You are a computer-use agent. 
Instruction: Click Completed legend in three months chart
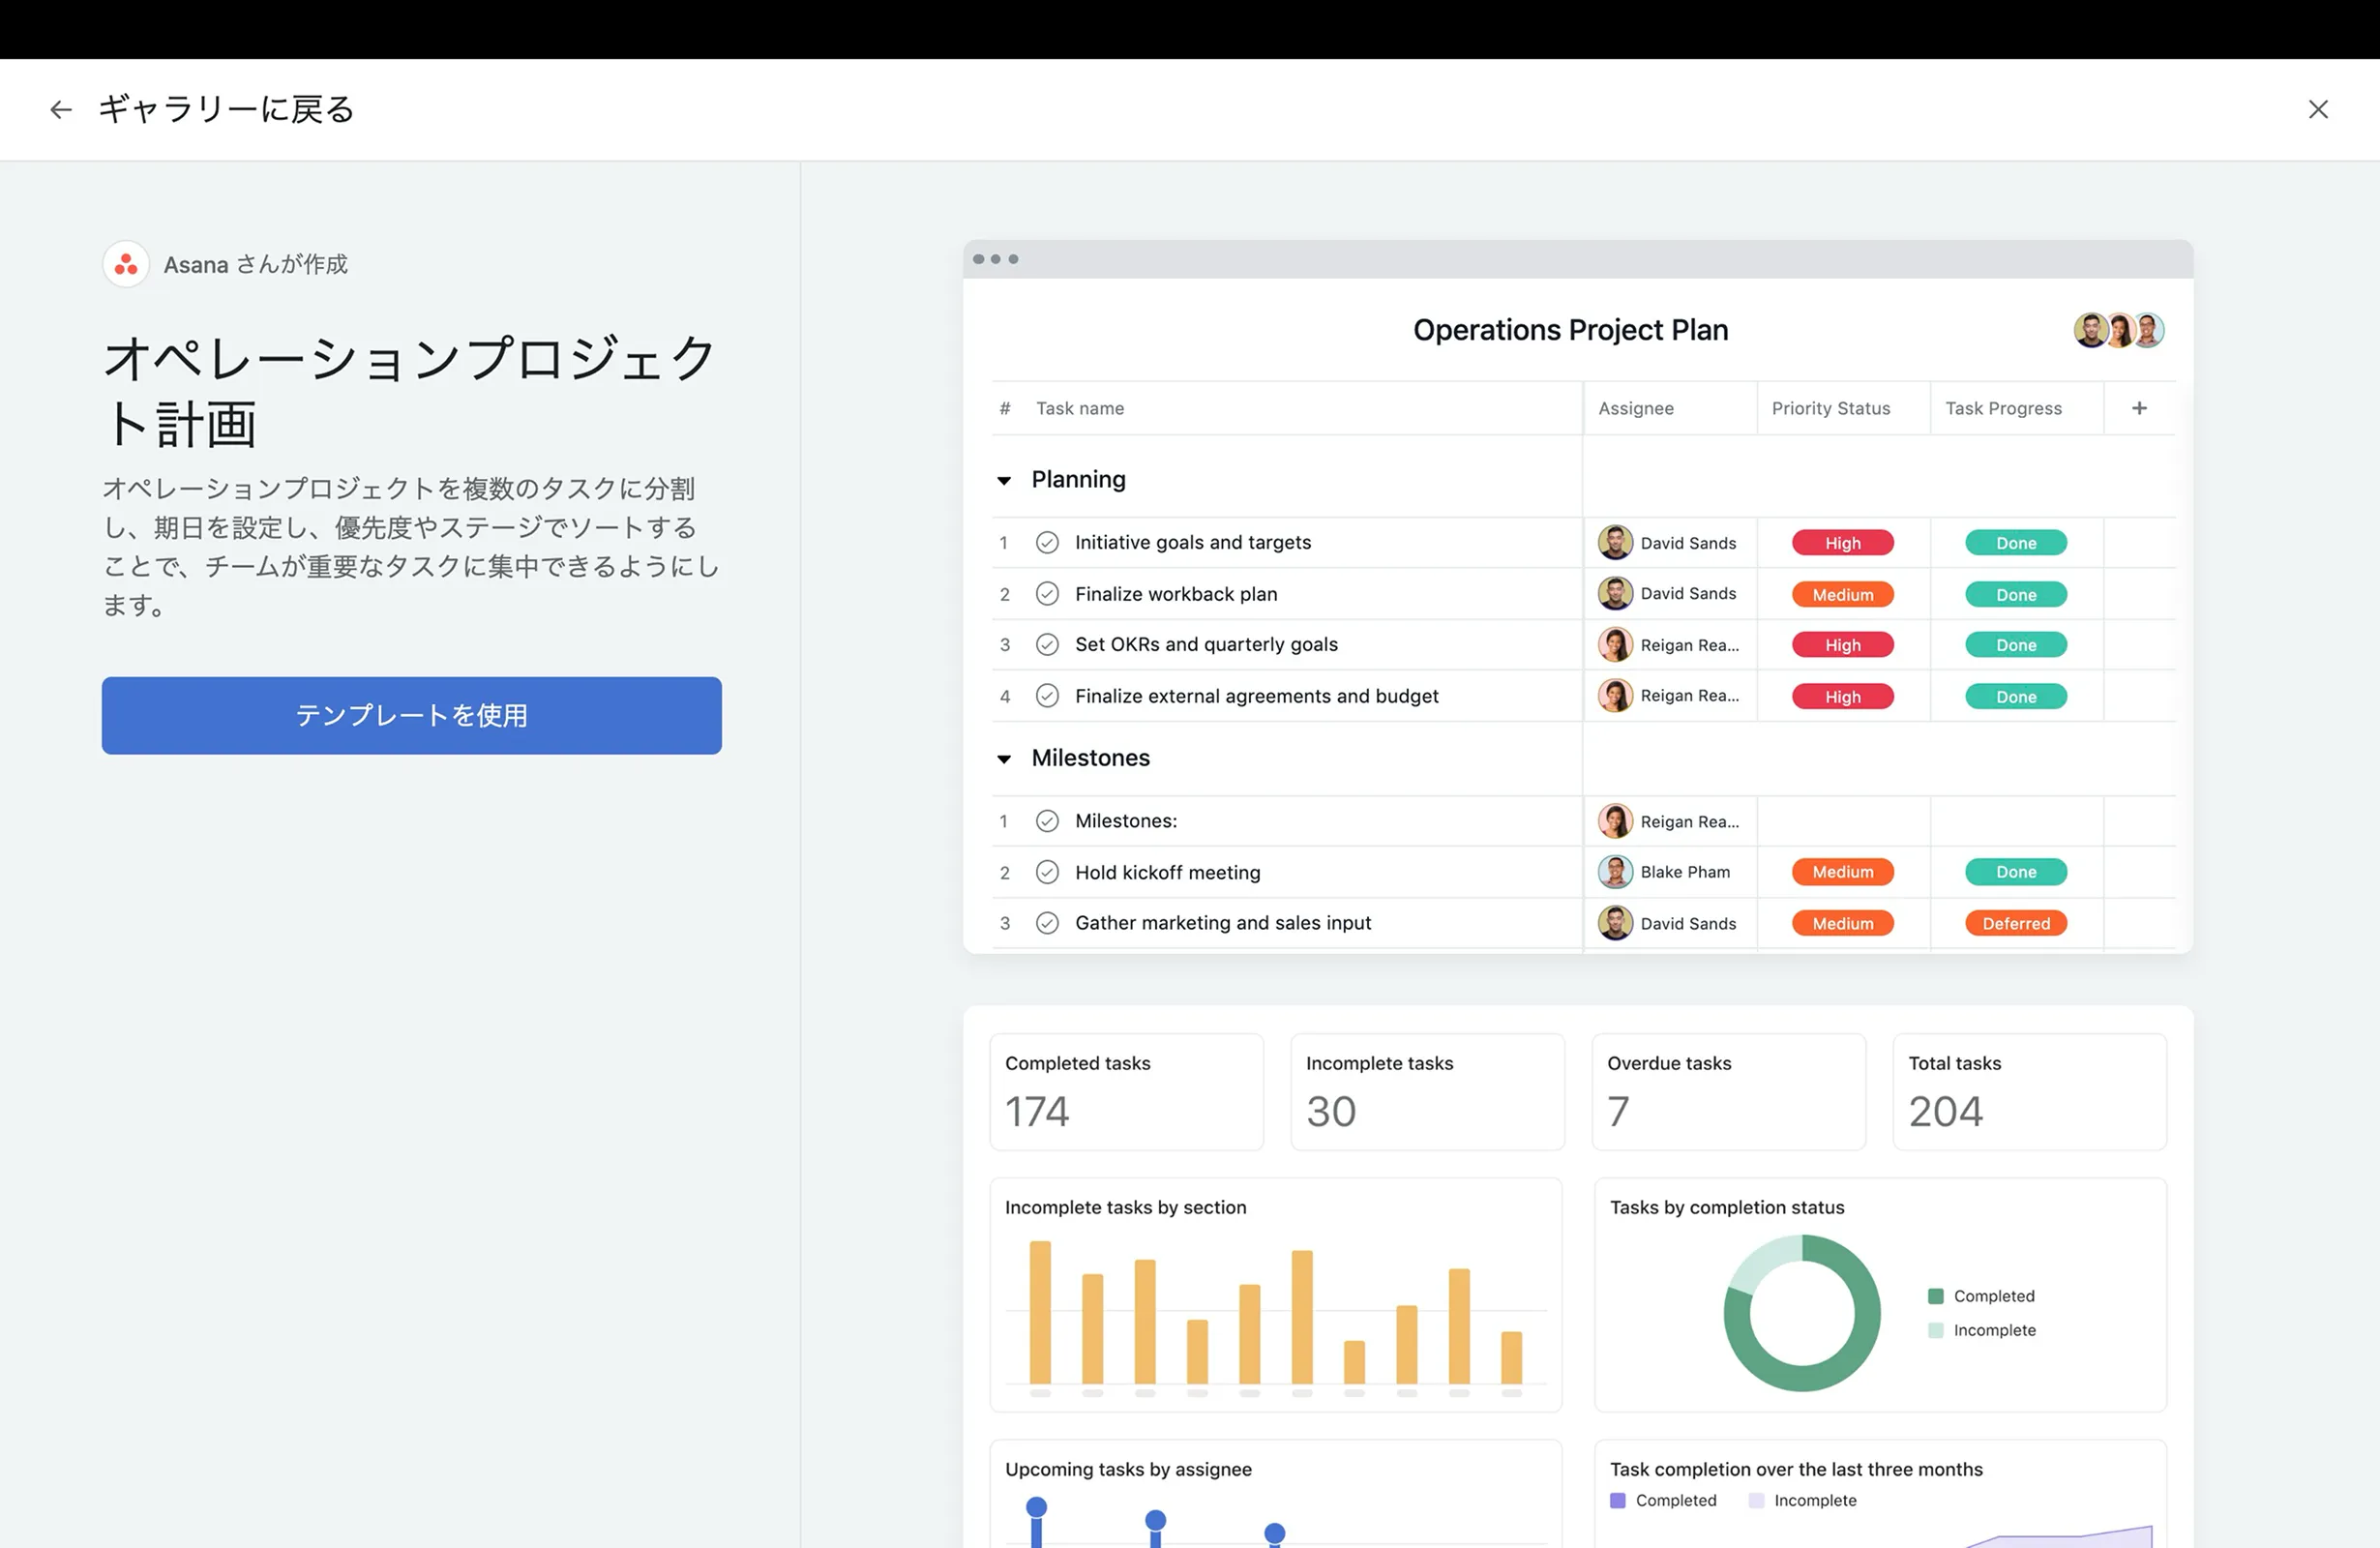[1663, 1500]
